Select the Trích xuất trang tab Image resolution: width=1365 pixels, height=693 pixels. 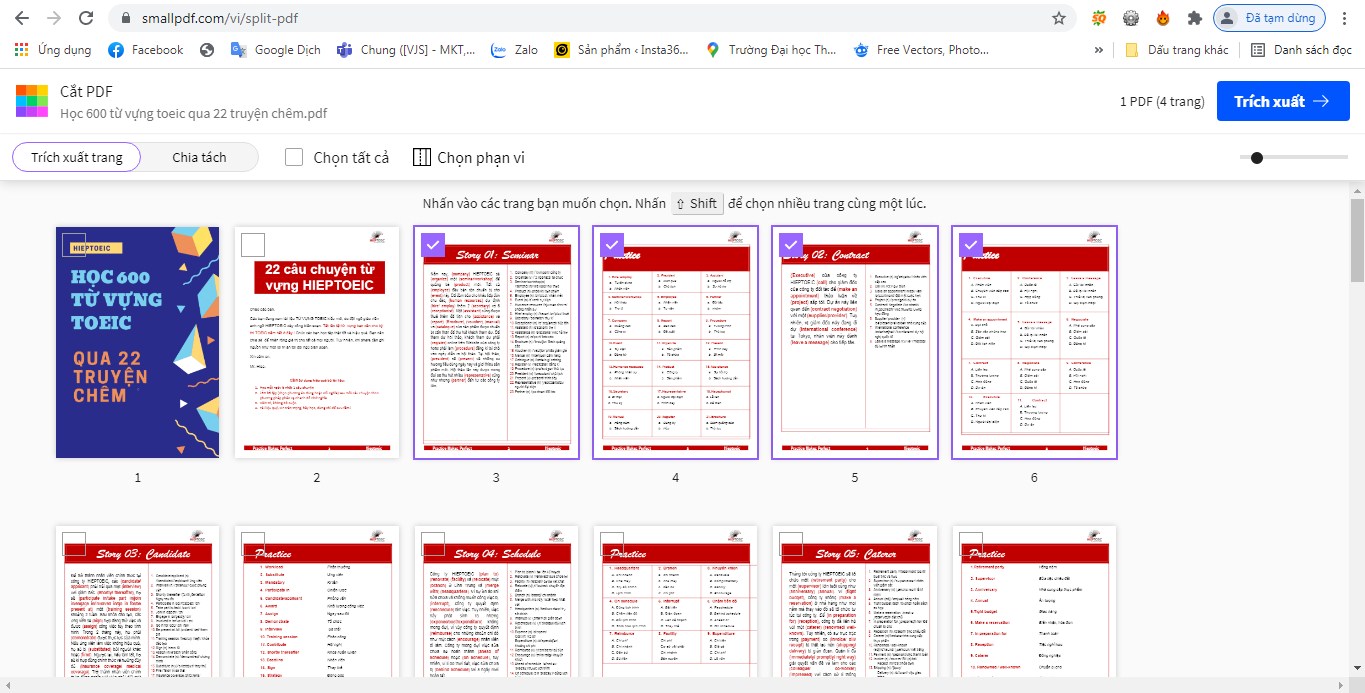76,156
